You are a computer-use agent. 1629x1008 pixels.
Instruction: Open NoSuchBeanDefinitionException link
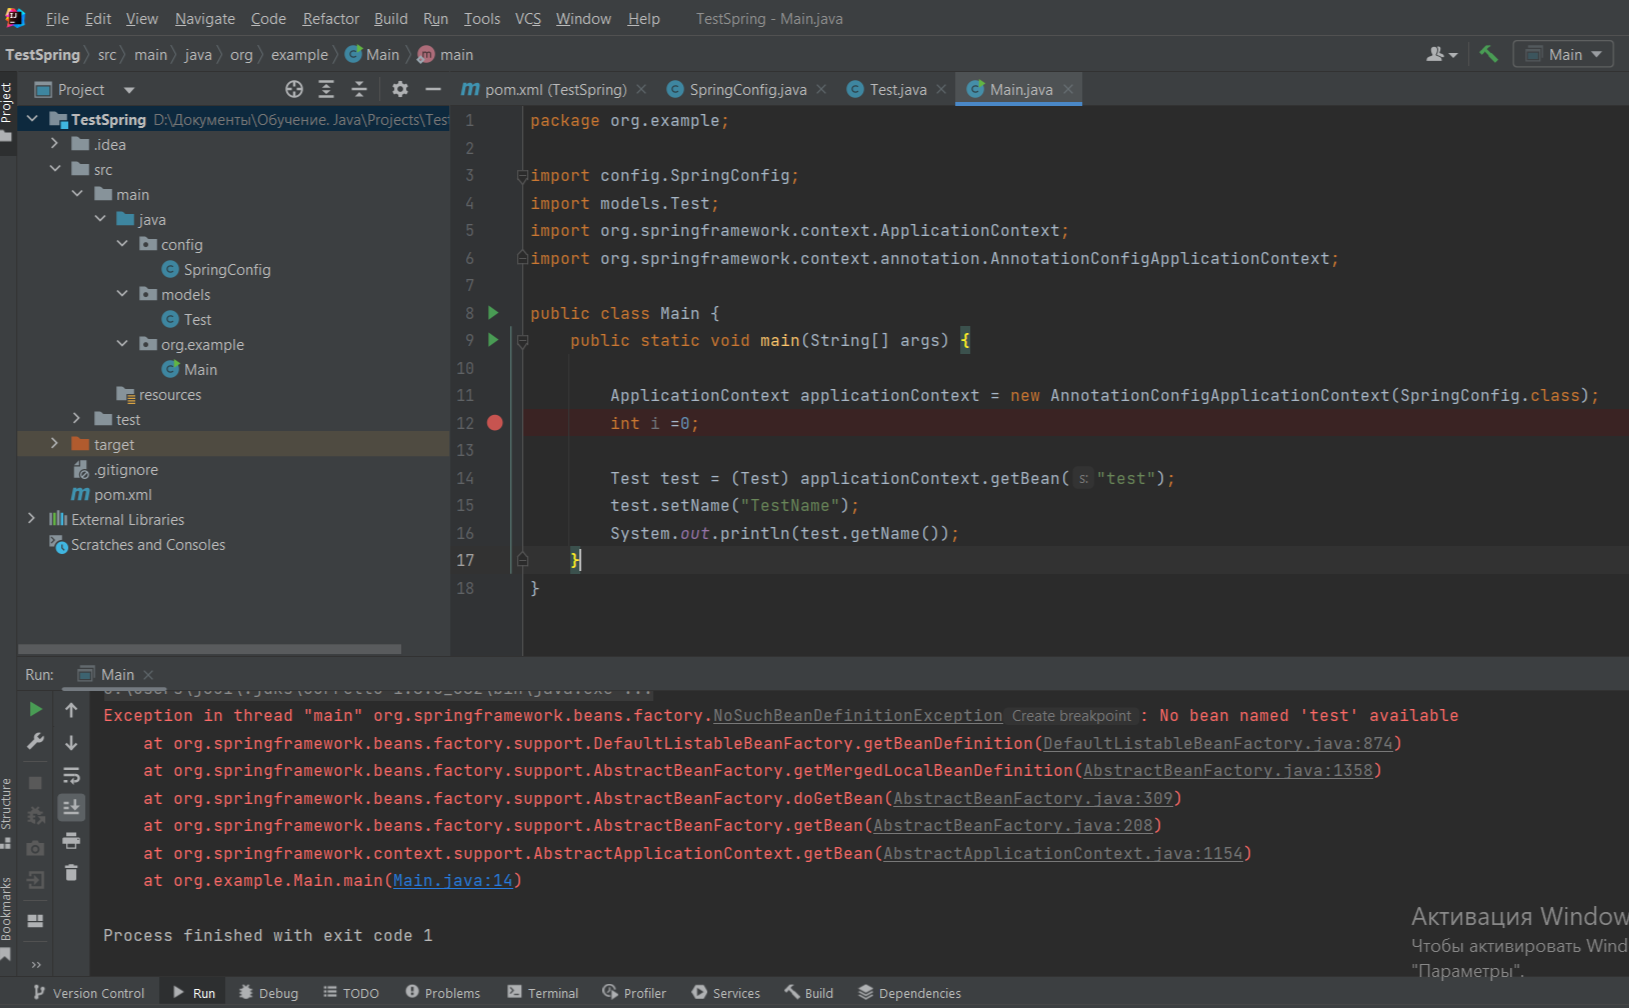click(x=858, y=716)
